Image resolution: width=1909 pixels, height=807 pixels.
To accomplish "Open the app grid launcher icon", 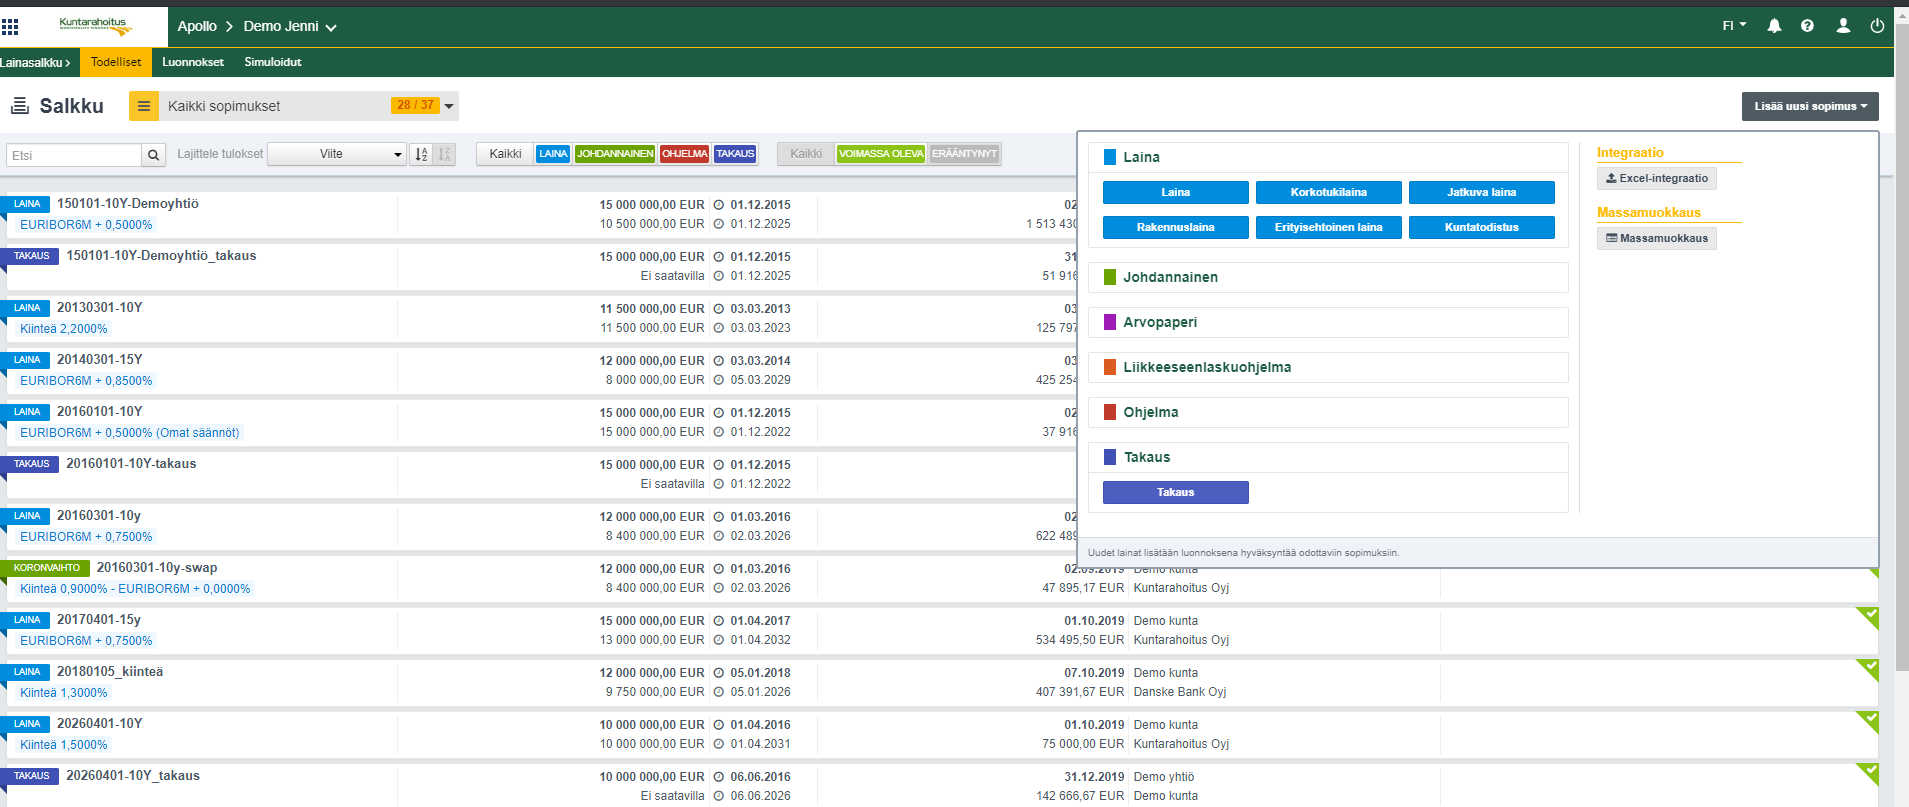I will pos(10,26).
